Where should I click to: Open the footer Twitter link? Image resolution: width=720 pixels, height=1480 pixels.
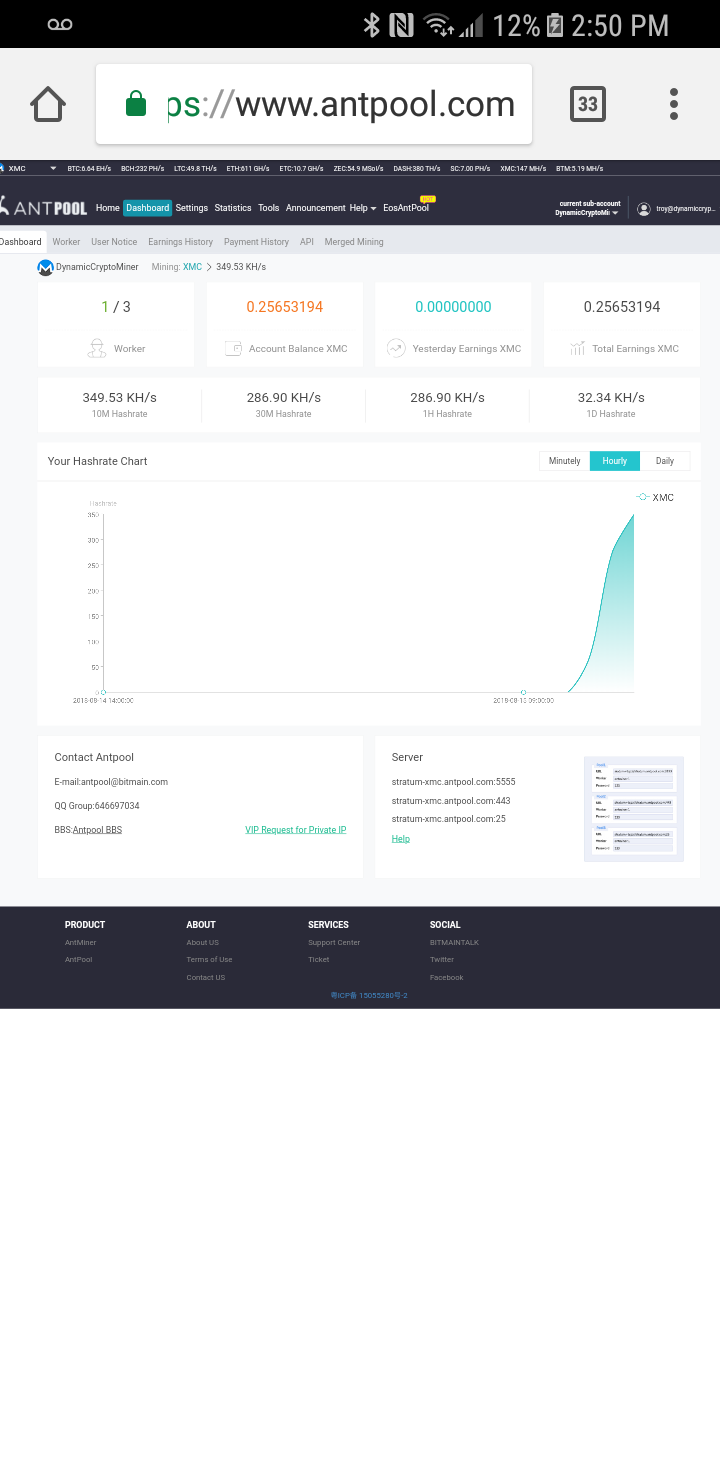click(x=441, y=960)
